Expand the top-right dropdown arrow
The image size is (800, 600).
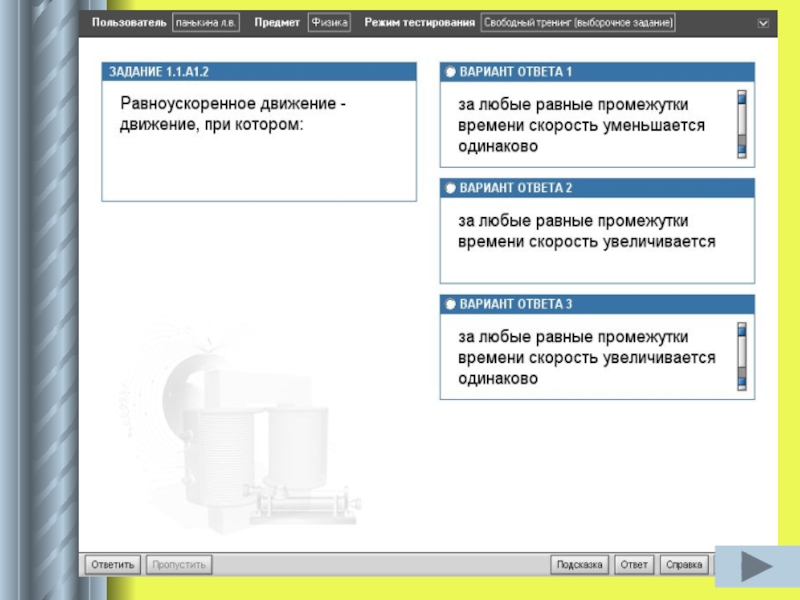coord(763,23)
